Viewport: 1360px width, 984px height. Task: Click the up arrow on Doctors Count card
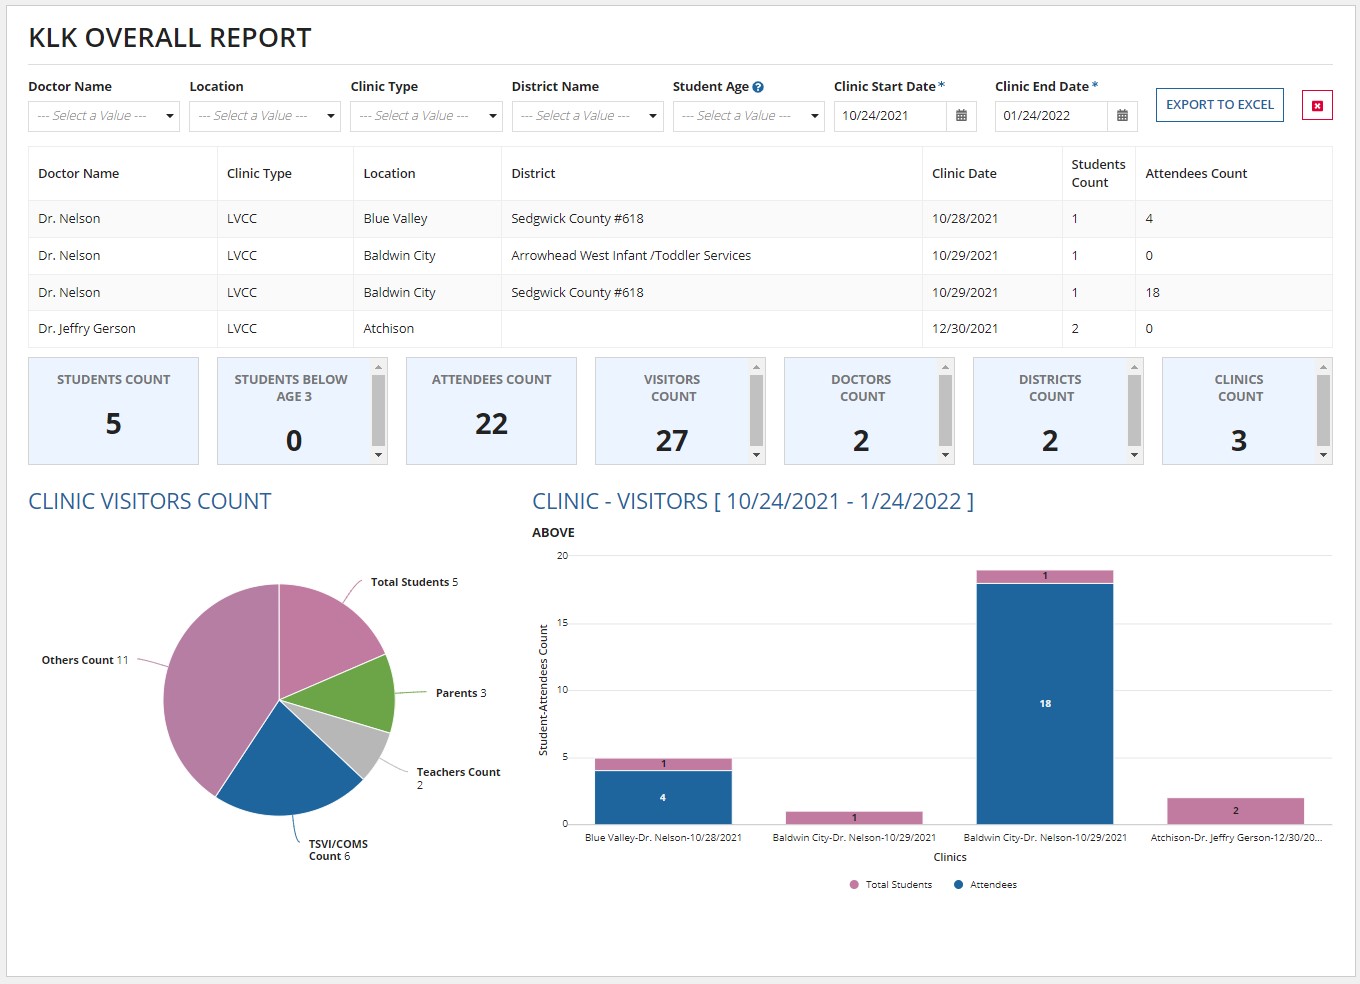point(945,367)
